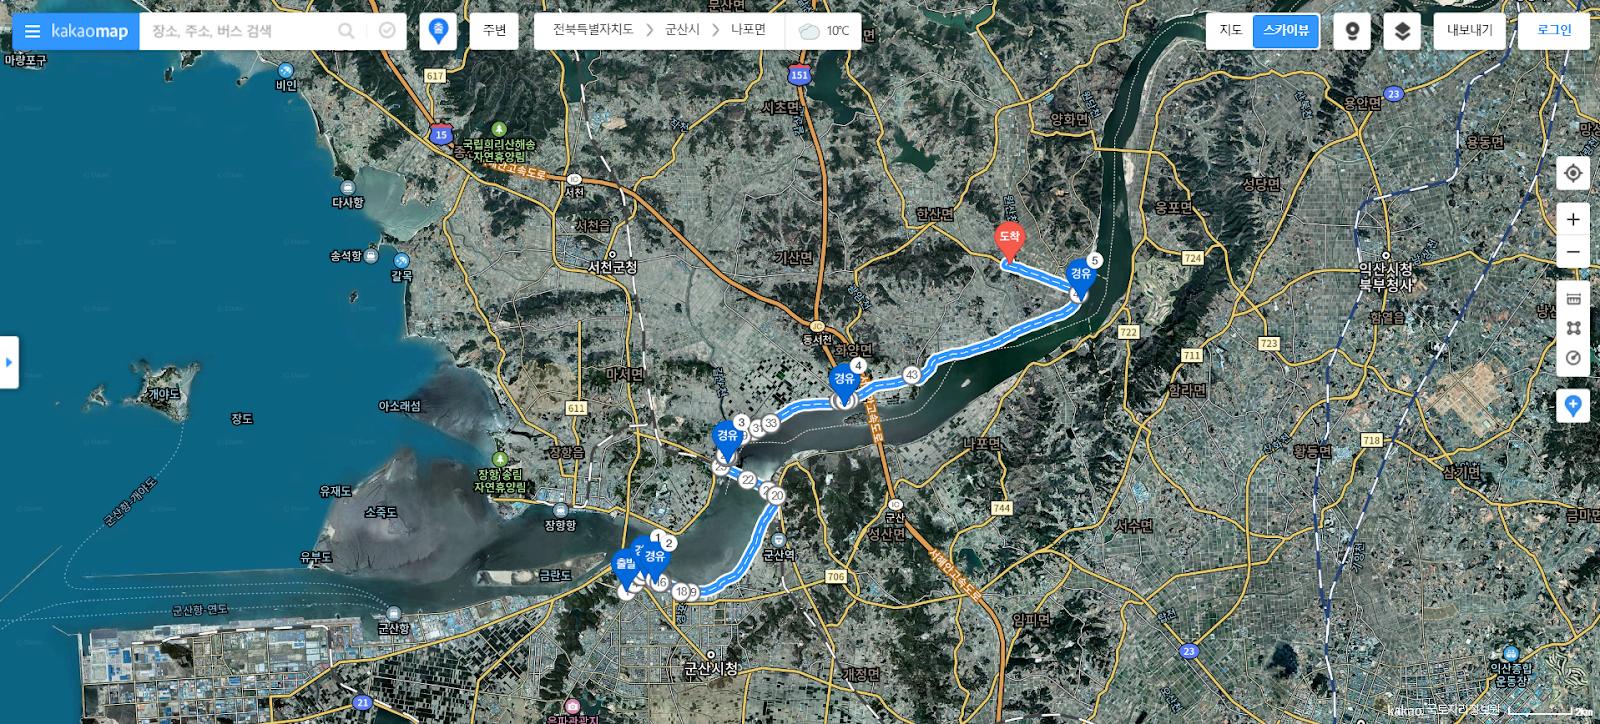Open the 전북특별자치도 region dropdown
The image size is (1600, 724).
click(x=593, y=31)
